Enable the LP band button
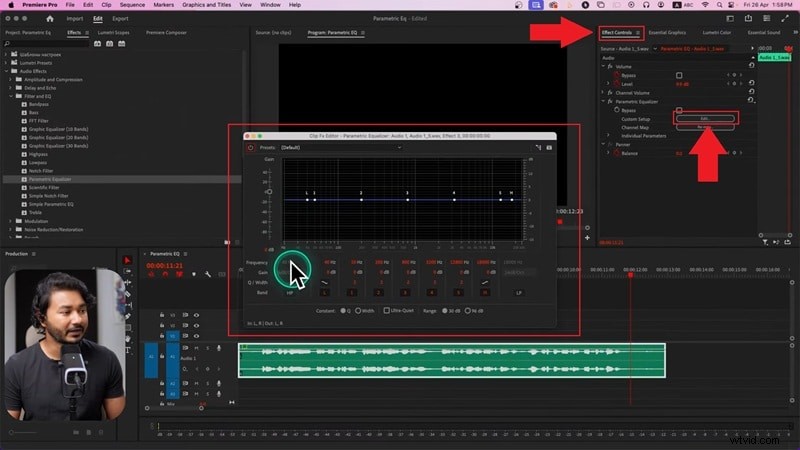The image size is (800, 450). pos(518,293)
